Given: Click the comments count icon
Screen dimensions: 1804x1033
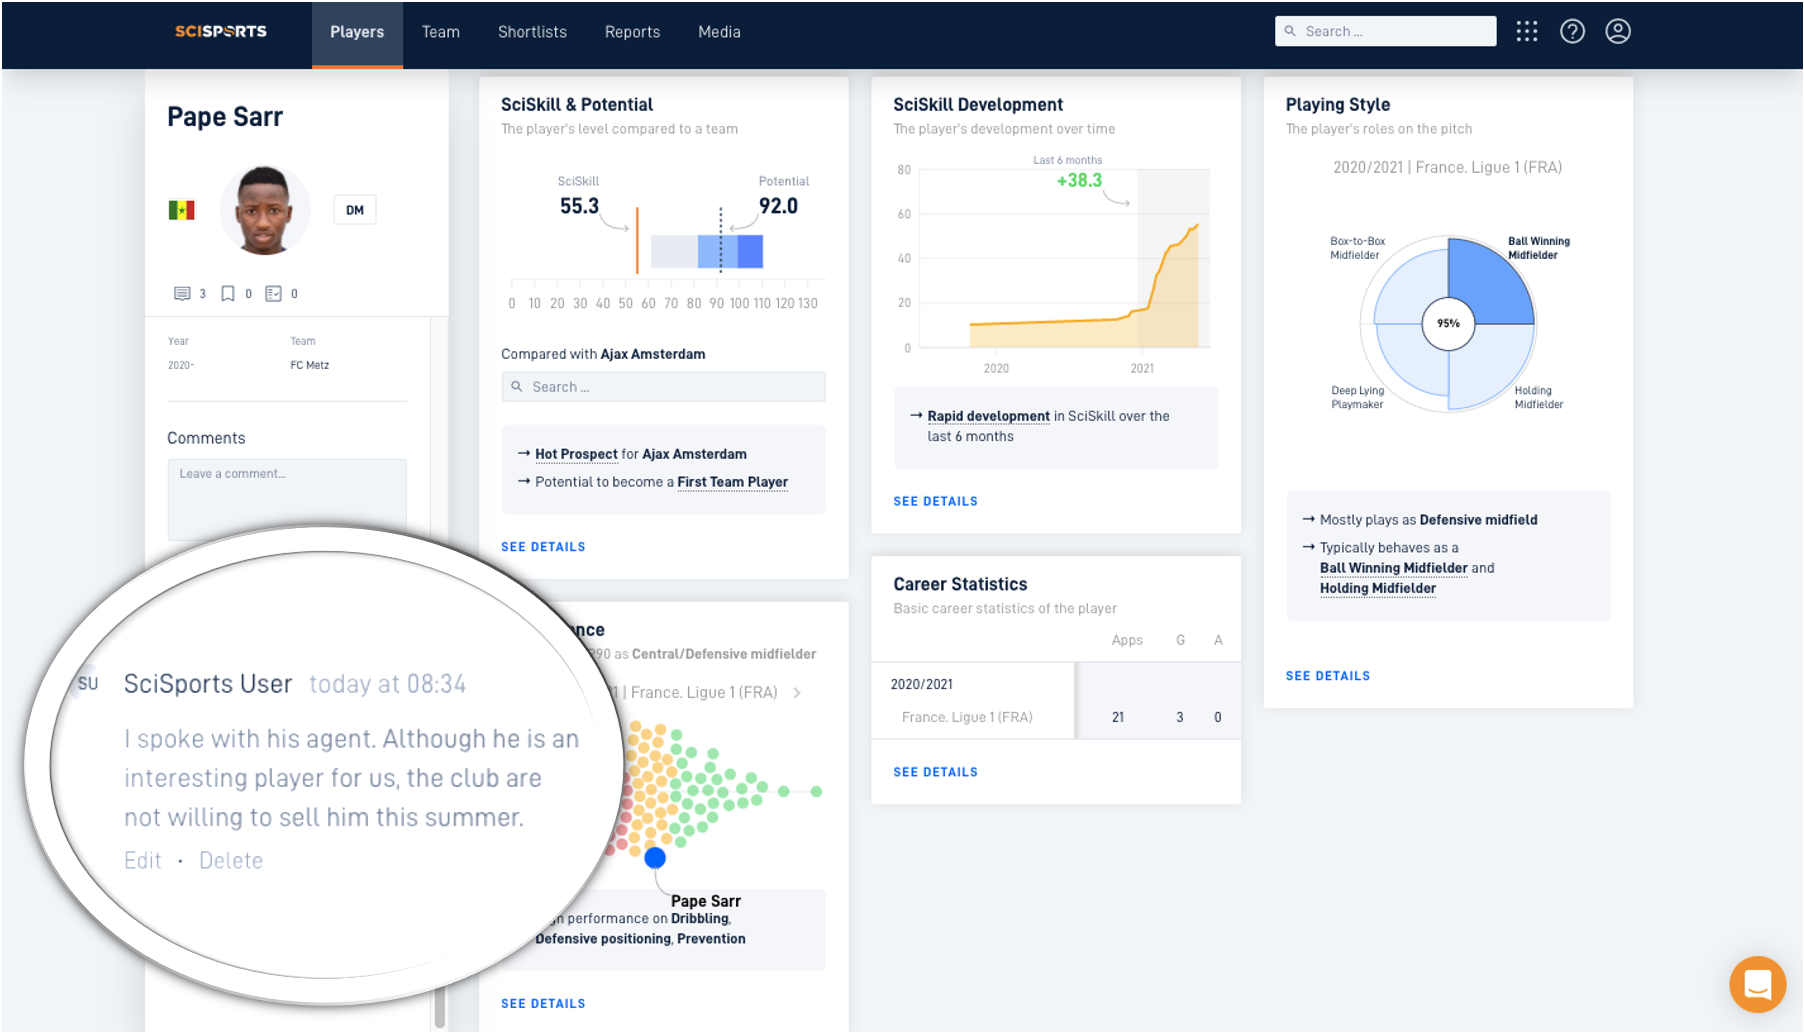Looking at the screenshot, I should [182, 293].
